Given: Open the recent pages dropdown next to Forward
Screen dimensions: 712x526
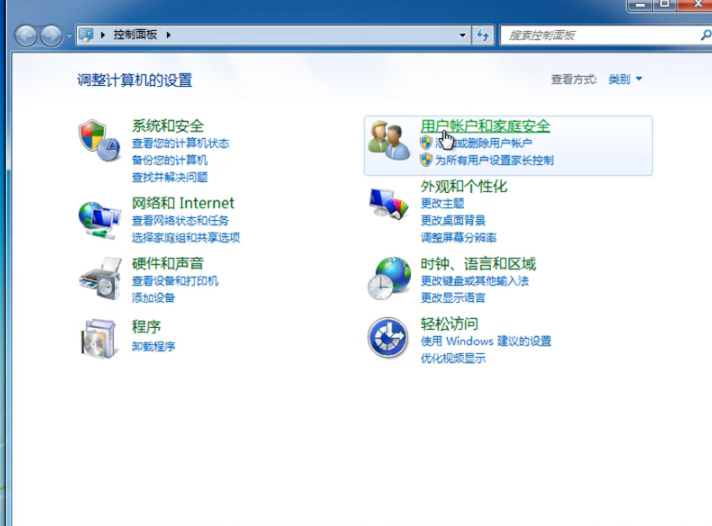Looking at the screenshot, I should point(69,36).
